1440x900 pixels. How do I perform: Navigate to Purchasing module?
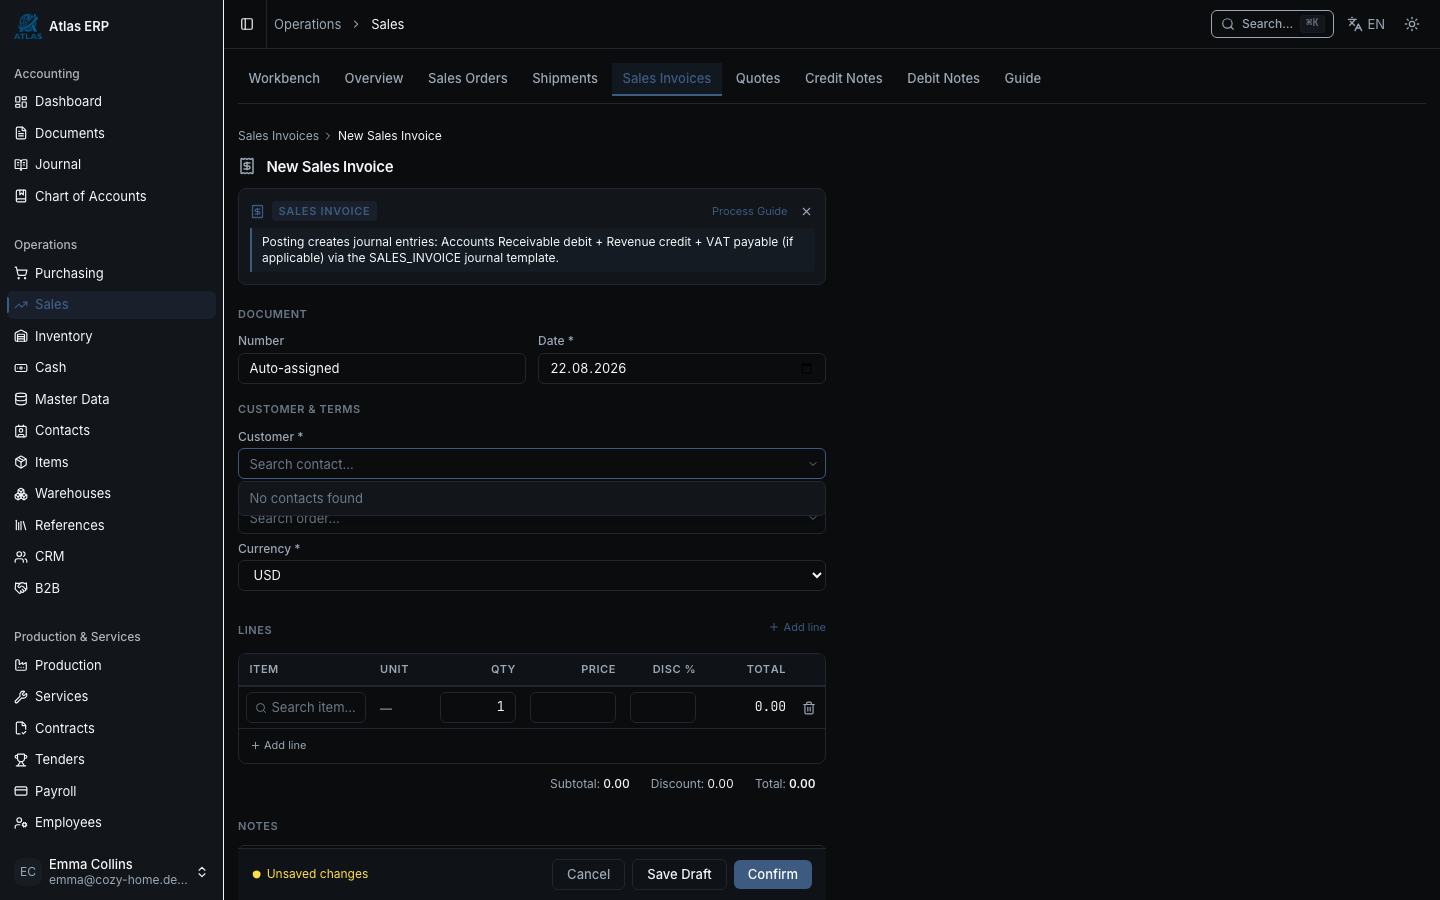point(111,273)
